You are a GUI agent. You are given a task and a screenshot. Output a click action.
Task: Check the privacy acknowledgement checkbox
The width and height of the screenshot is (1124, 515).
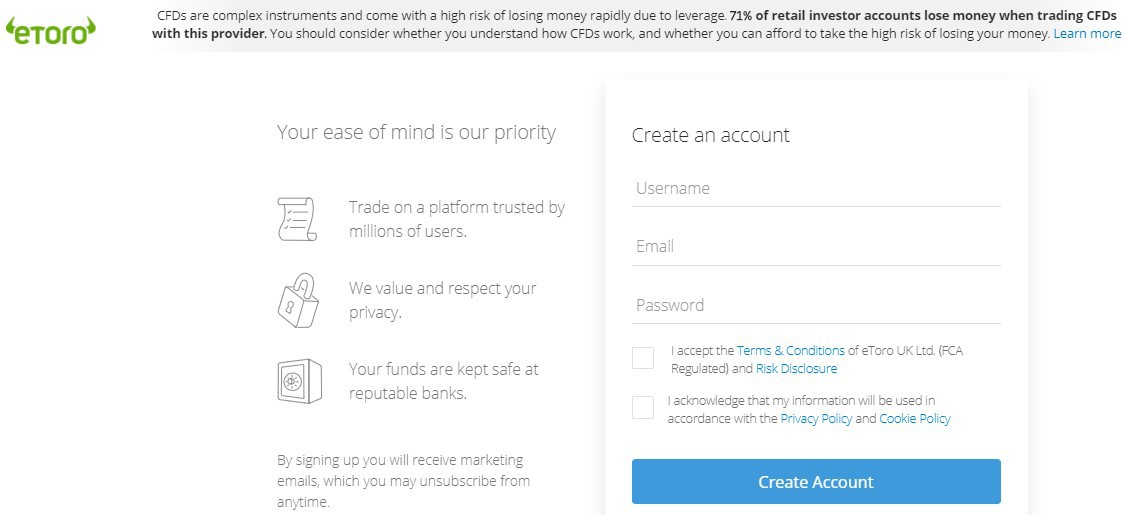pos(643,407)
